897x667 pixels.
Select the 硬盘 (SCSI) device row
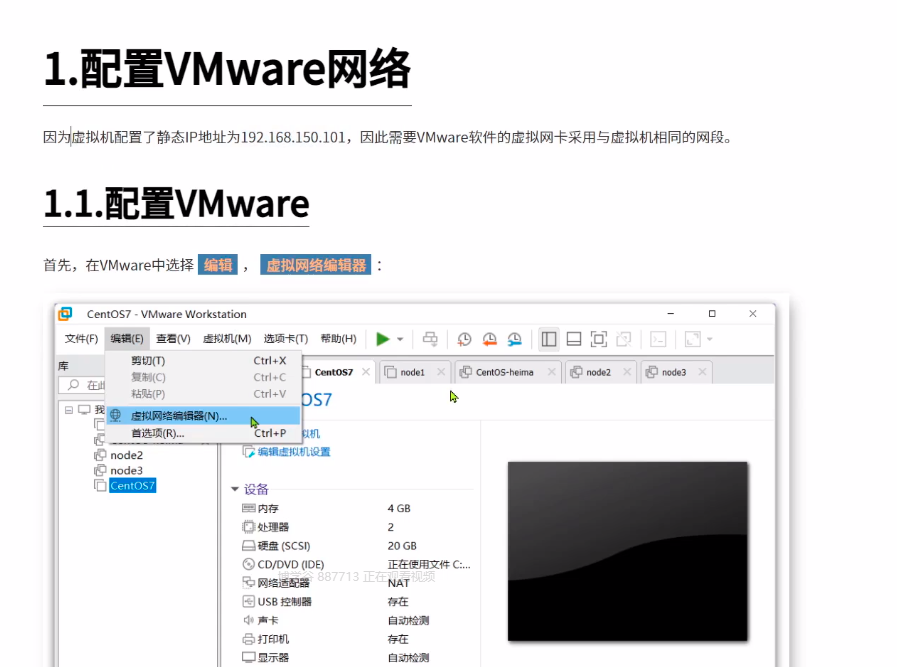356,546
